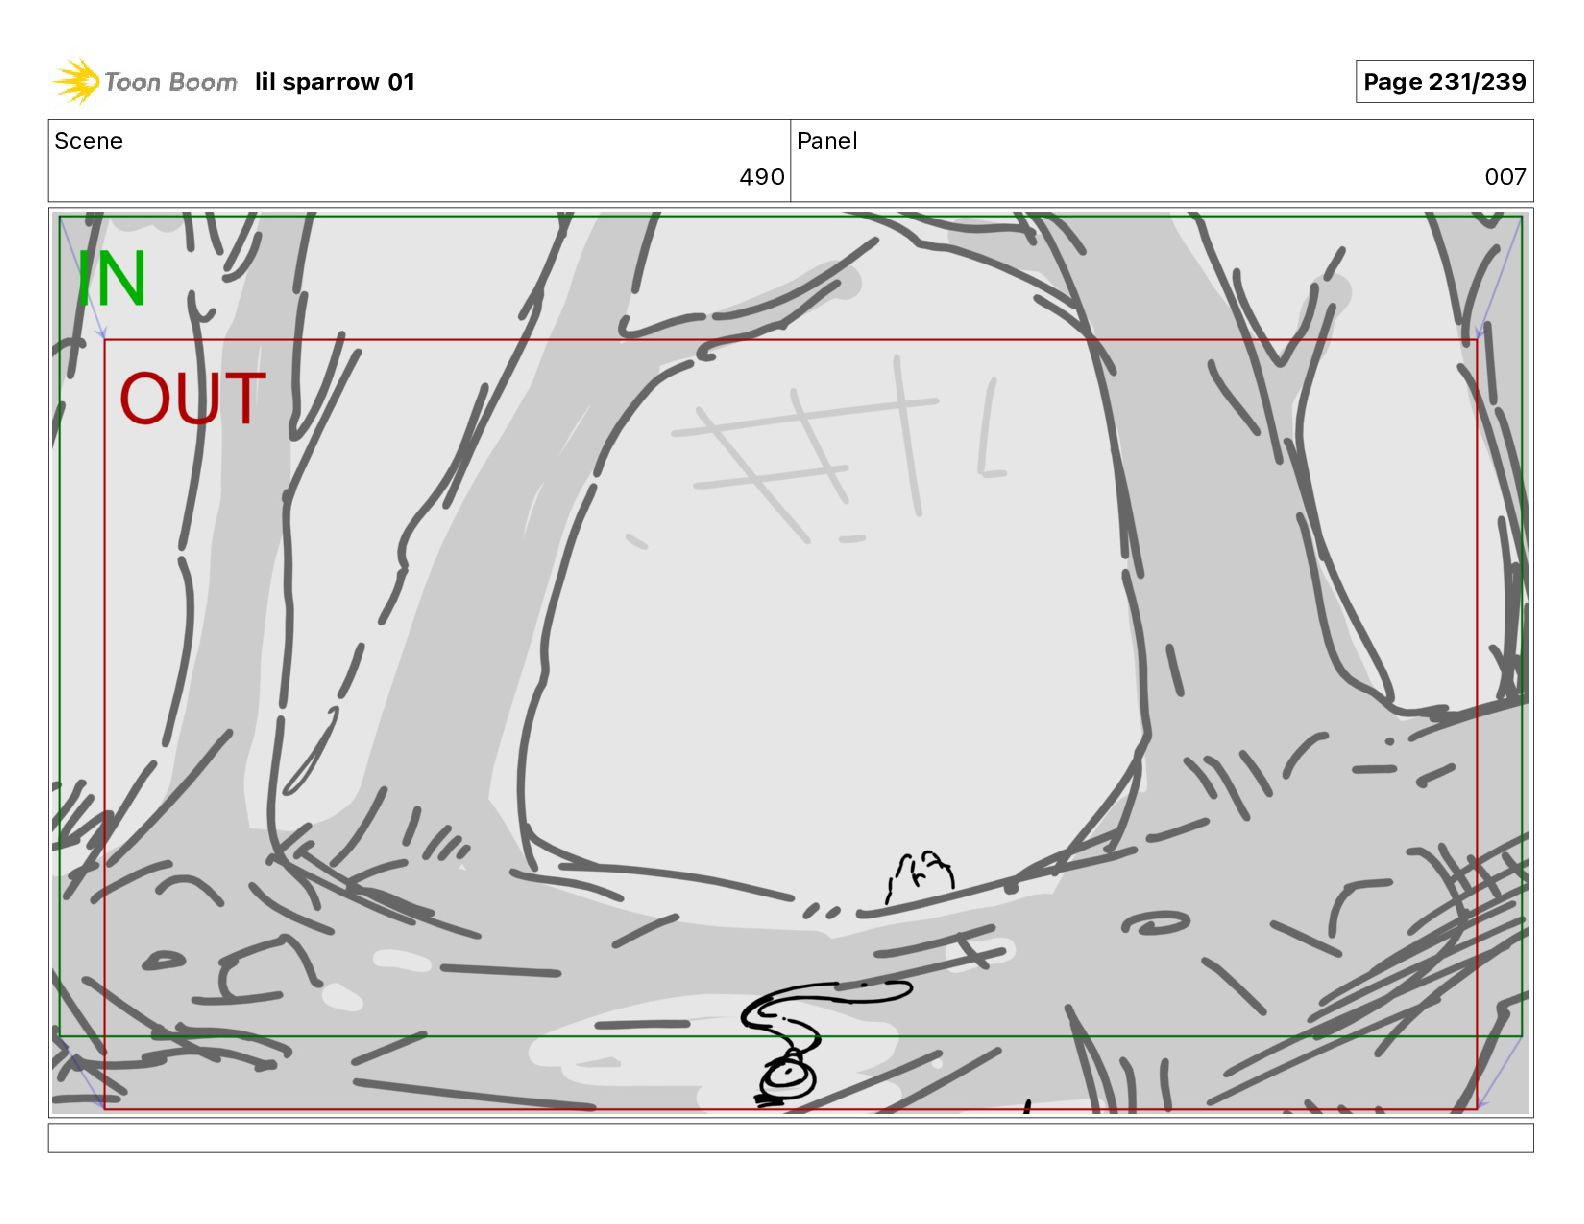Click the green IN camera label

click(112, 279)
